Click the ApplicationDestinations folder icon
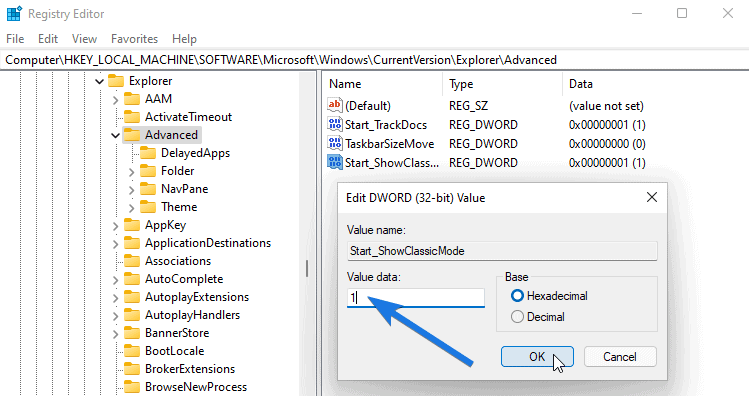Image resolution: width=749 pixels, height=396 pixels. 132,243
